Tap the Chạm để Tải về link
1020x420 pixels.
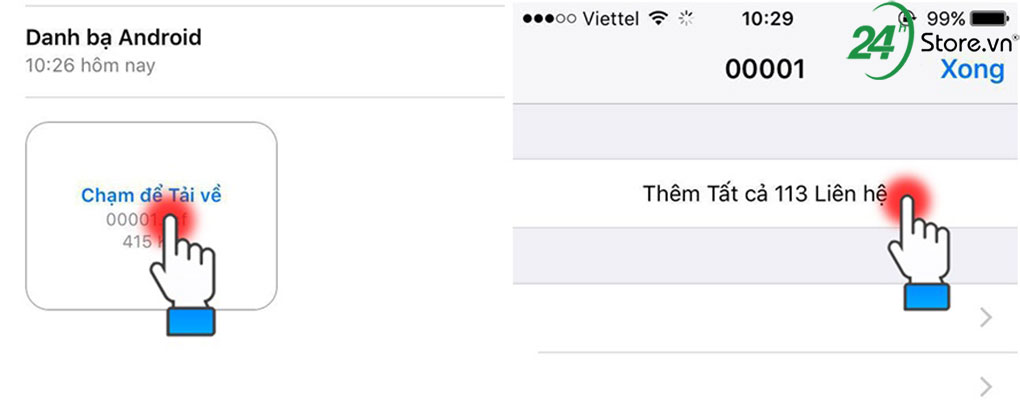(151, 195)
